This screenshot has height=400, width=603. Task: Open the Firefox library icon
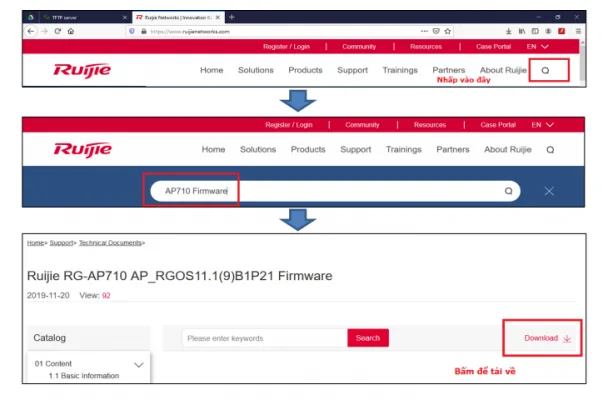tap(522, 31)
